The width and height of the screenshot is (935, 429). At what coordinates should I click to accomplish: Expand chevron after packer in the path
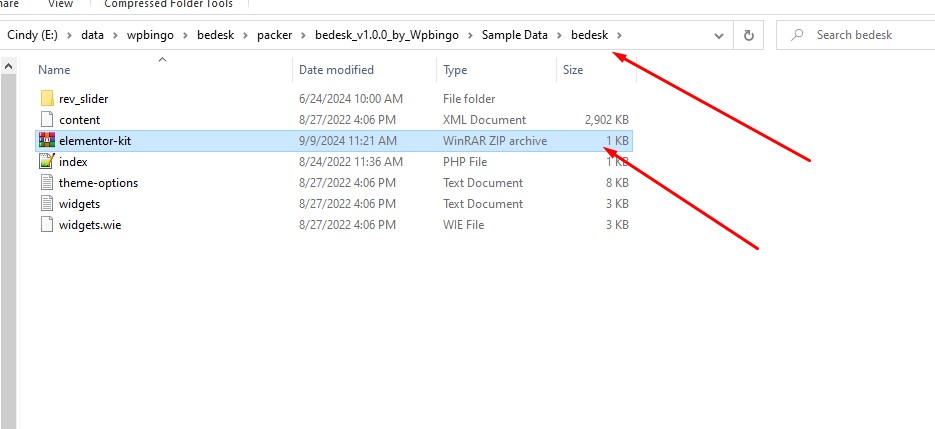pos(304,35)
